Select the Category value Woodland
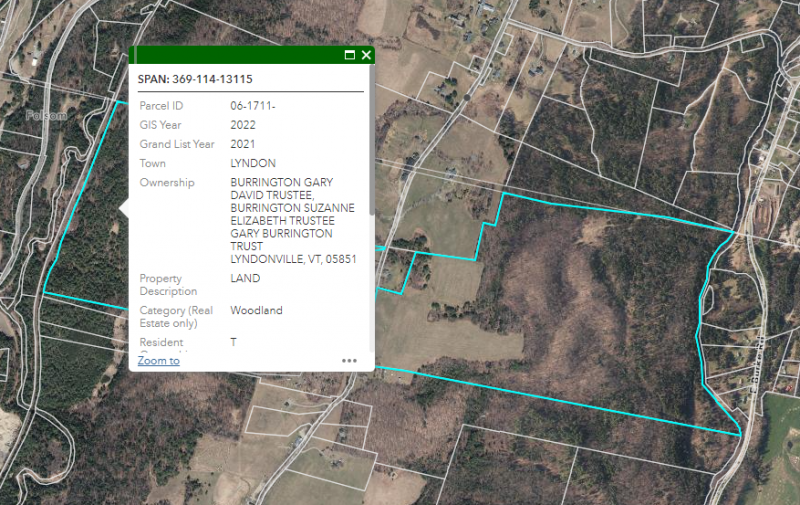Image resolution: width=800 pixels, height=505 pixels. pos(256,310)
